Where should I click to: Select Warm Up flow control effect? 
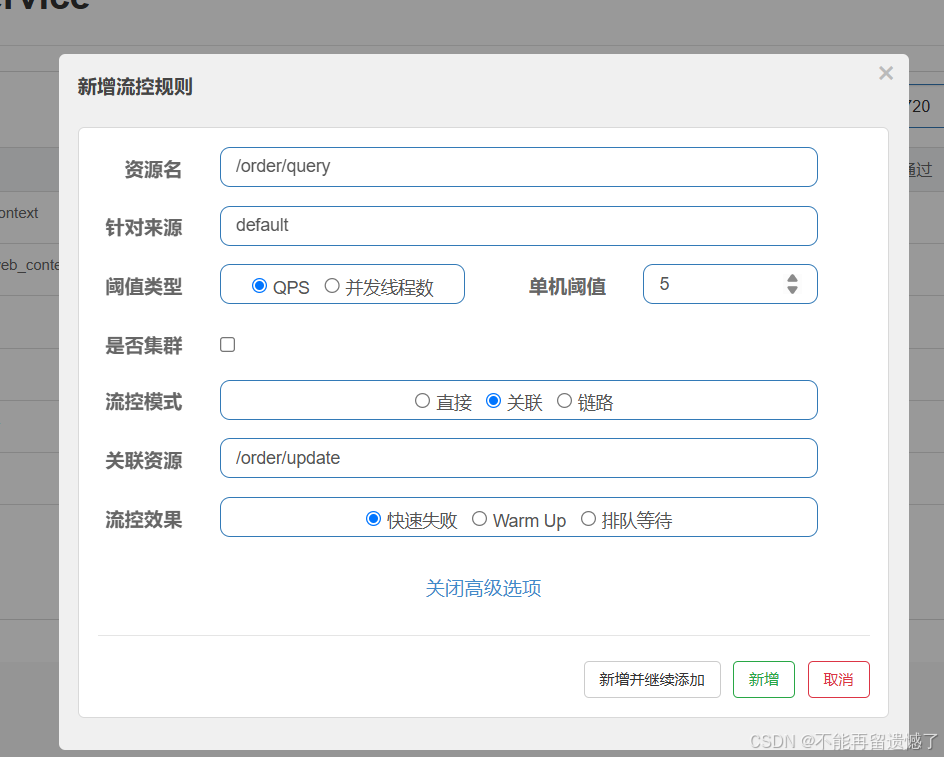[x=479, y=519]
